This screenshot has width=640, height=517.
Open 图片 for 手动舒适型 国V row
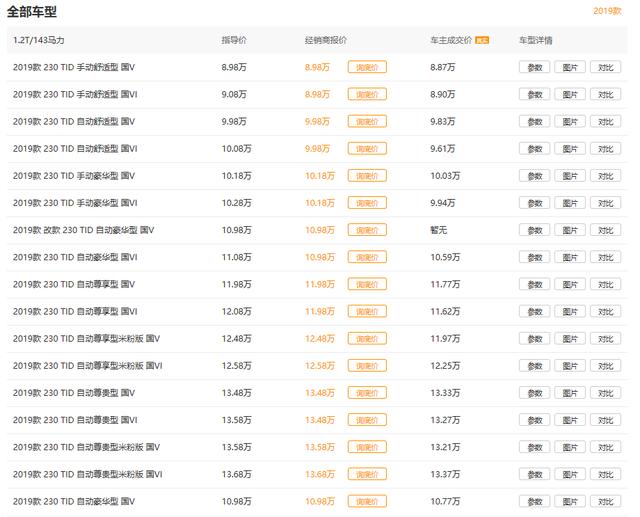coord(570,67)
